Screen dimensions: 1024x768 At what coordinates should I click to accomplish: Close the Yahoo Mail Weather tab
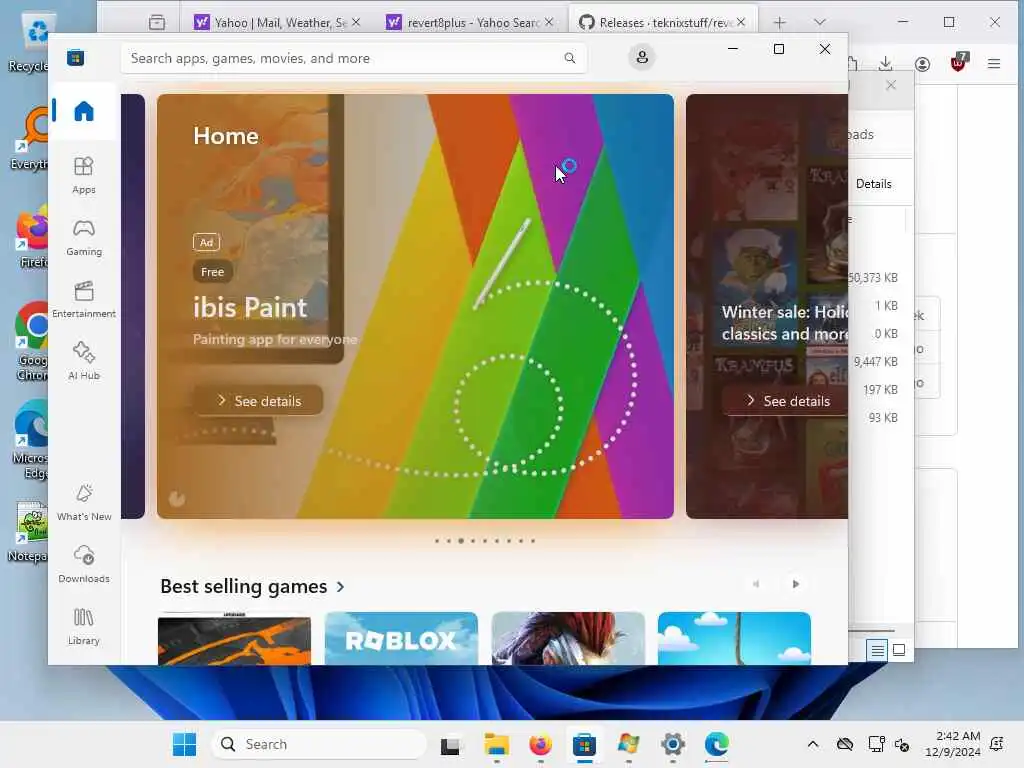(x=356, y=22)
